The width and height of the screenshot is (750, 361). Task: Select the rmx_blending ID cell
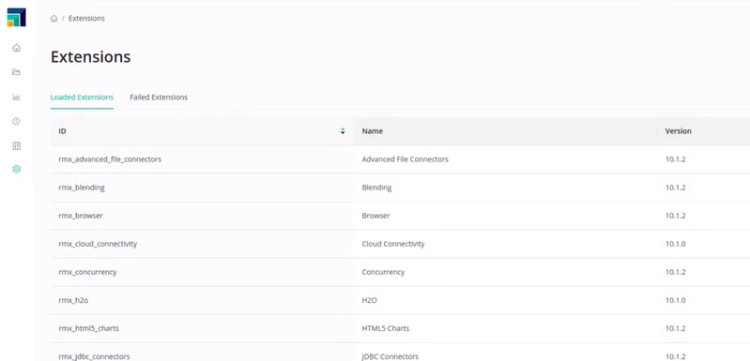pos(81,187)
